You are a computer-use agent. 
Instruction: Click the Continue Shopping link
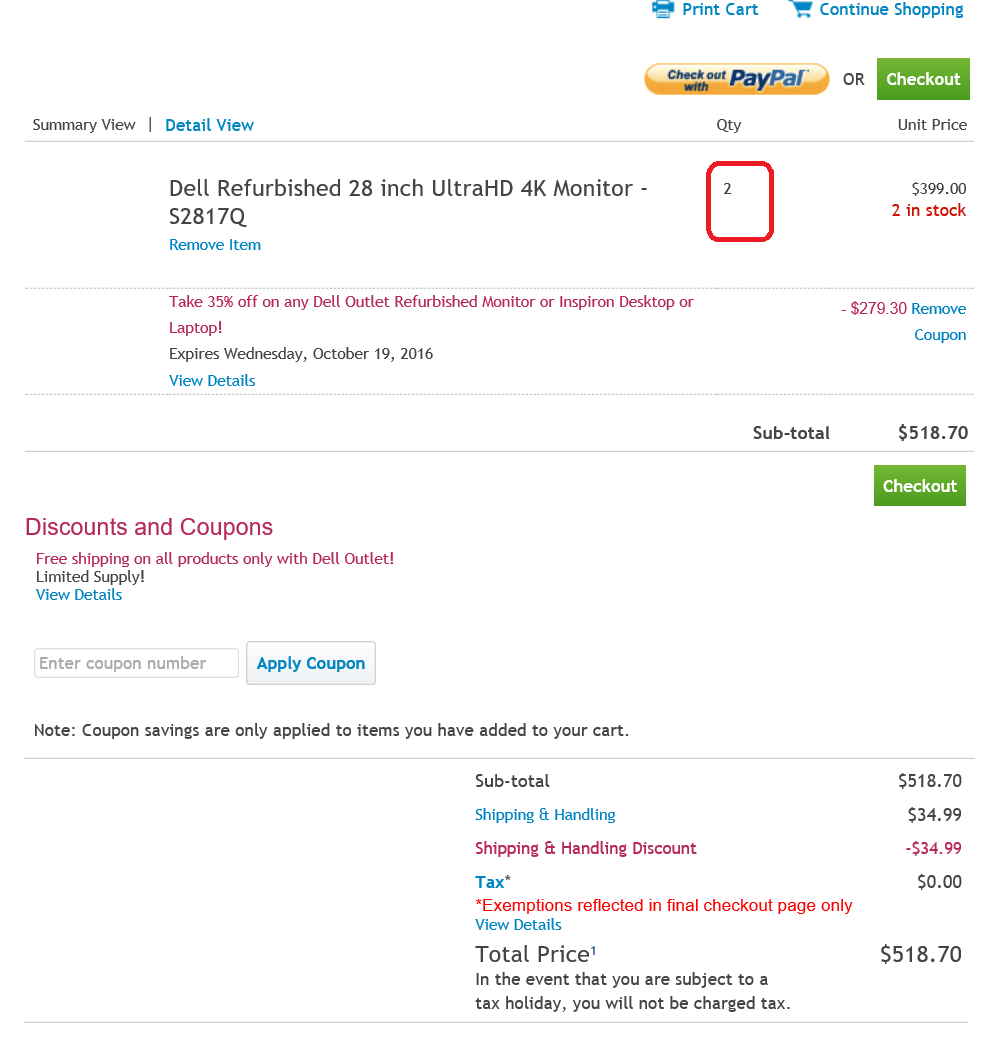[x=891, y=10]
